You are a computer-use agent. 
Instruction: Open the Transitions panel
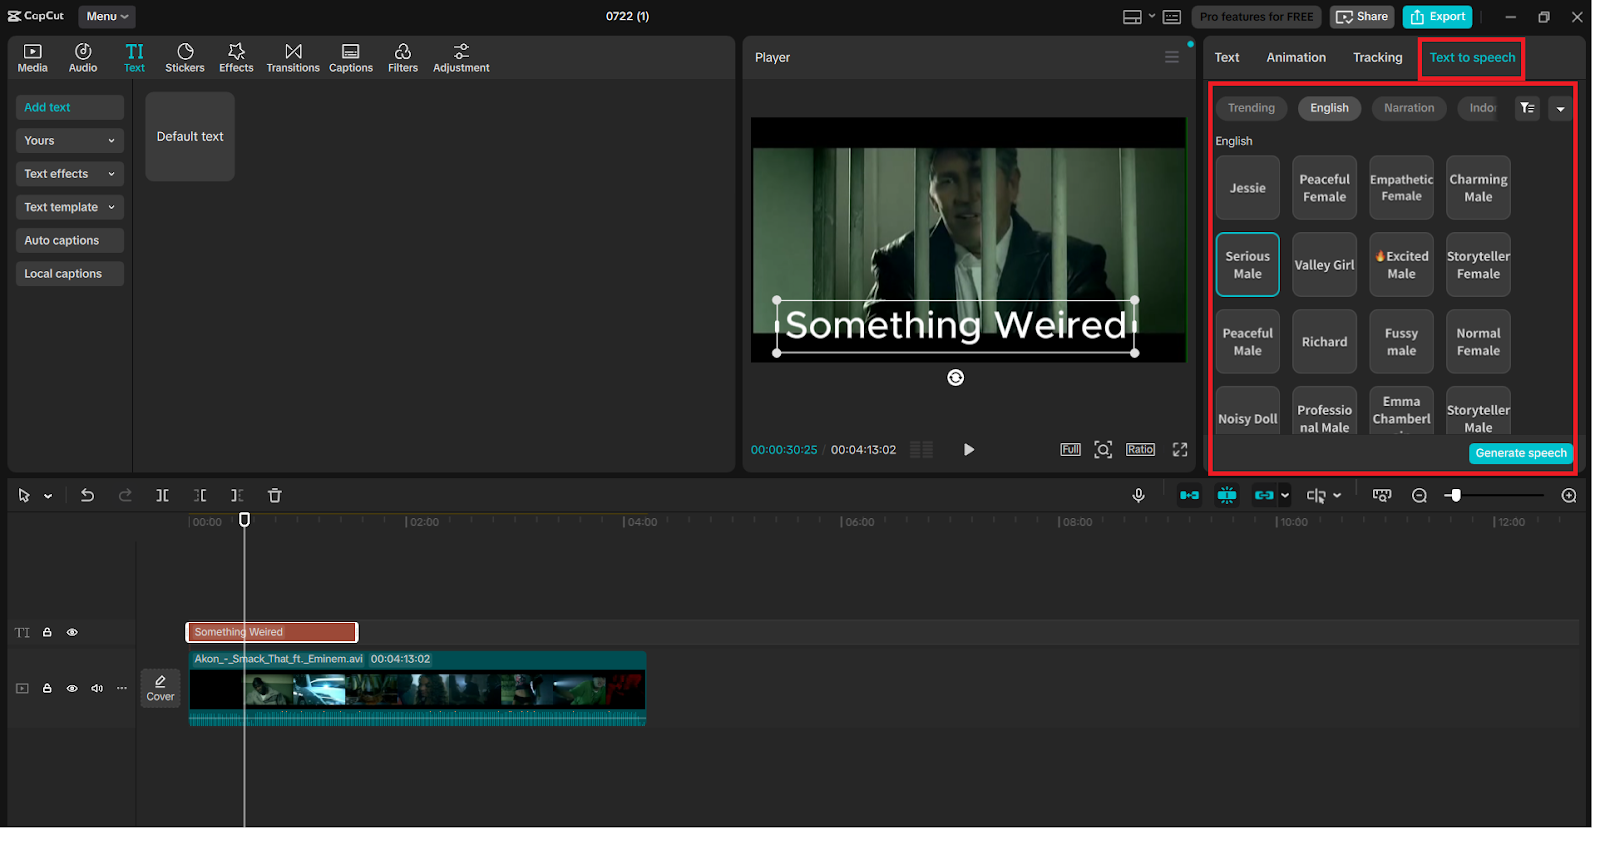coord(293,58)
